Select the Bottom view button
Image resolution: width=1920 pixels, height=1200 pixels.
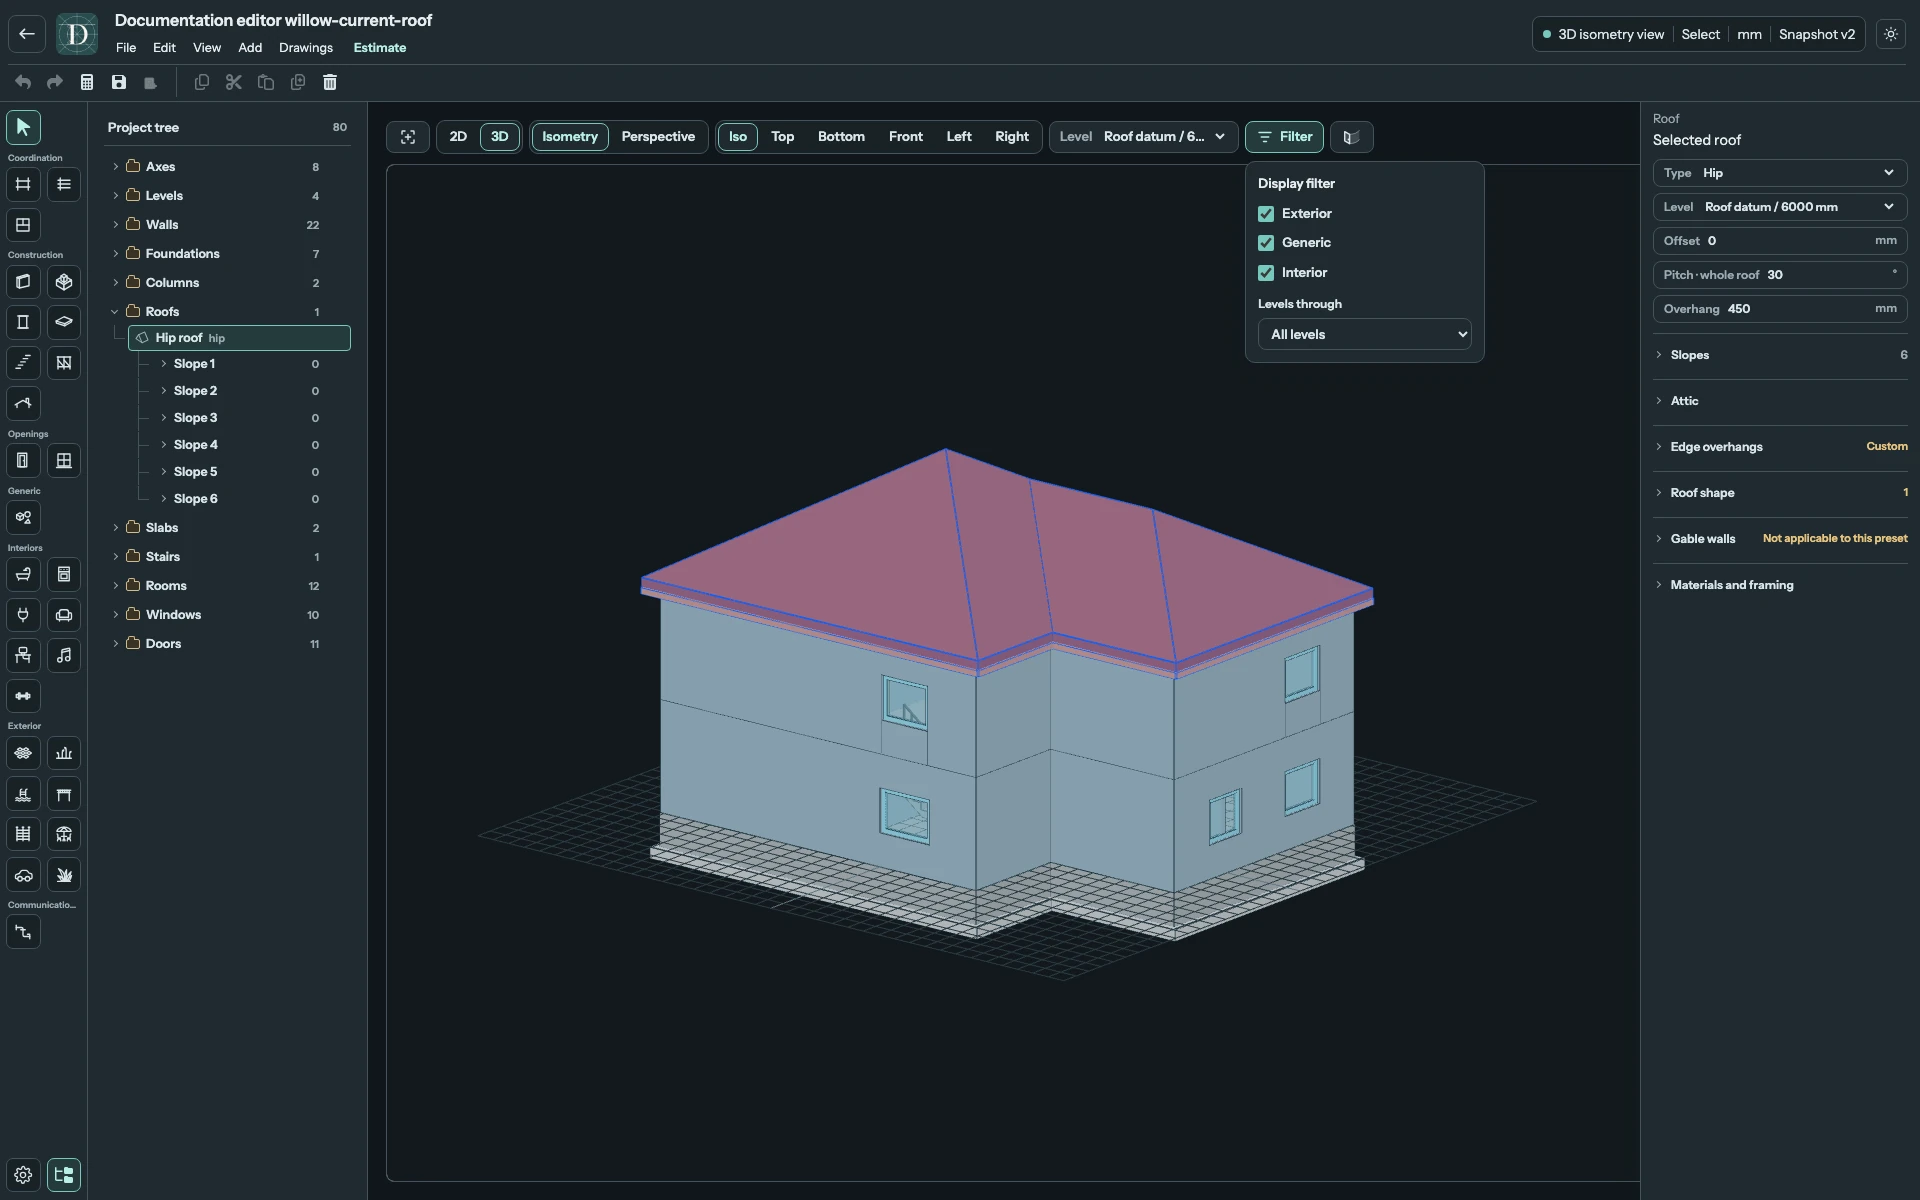point(841,137)
